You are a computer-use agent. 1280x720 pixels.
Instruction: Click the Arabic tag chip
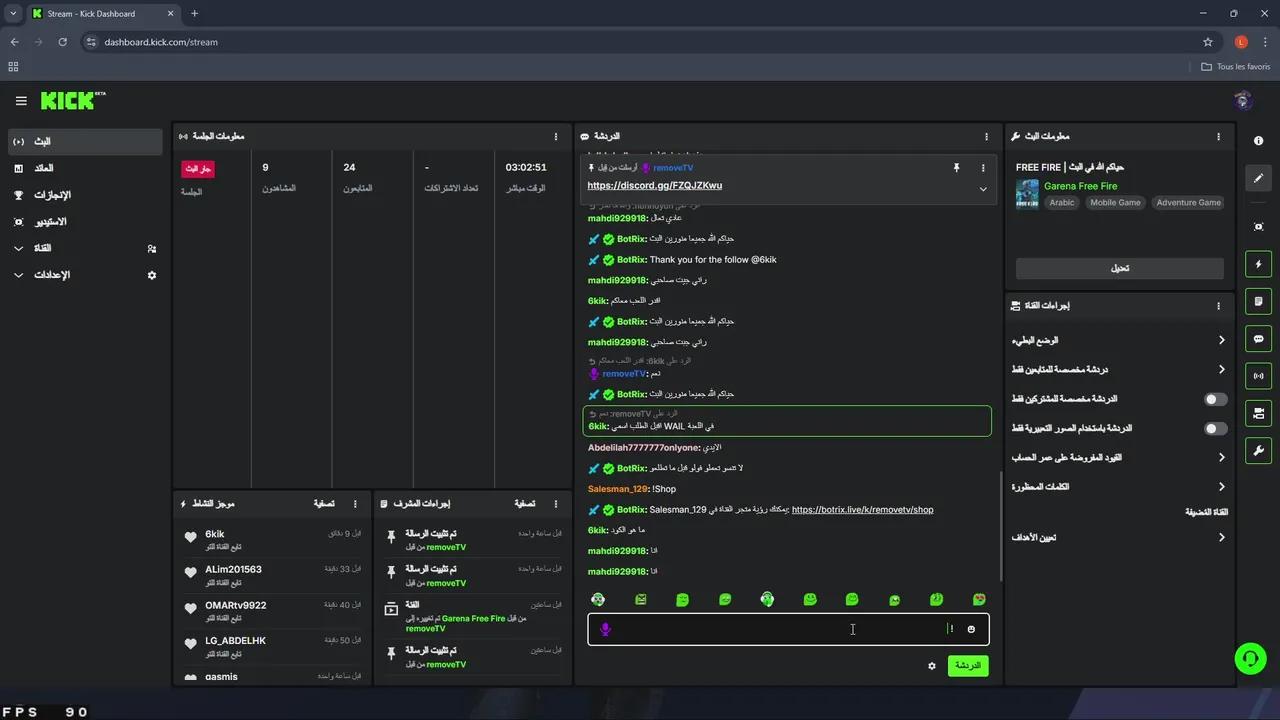(x=1062, y=202)
